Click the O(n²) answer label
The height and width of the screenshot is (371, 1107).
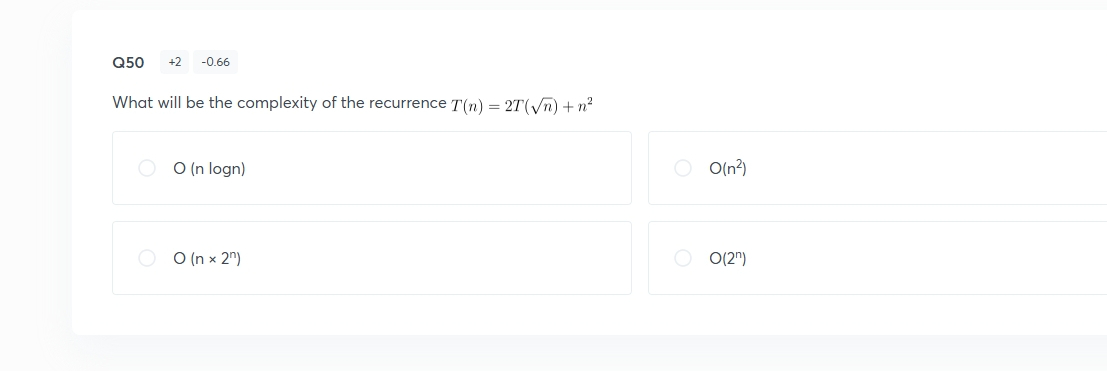pyautogui.click(x=728, y=168)
